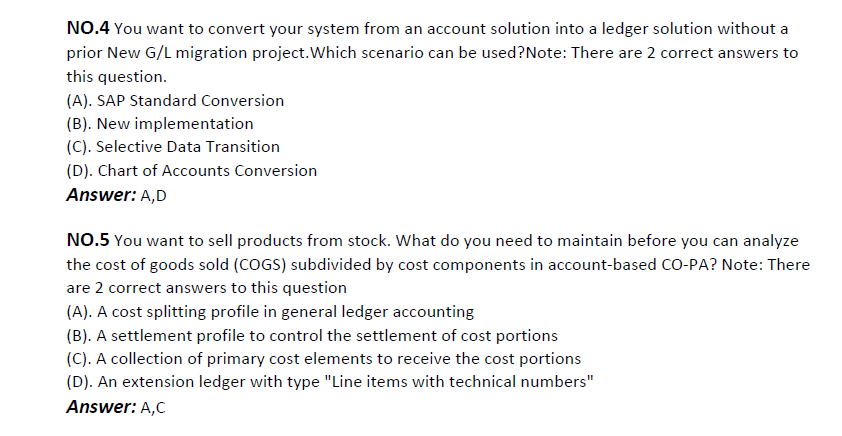Select option A SAP Standard Conversion

coord(175,100)
